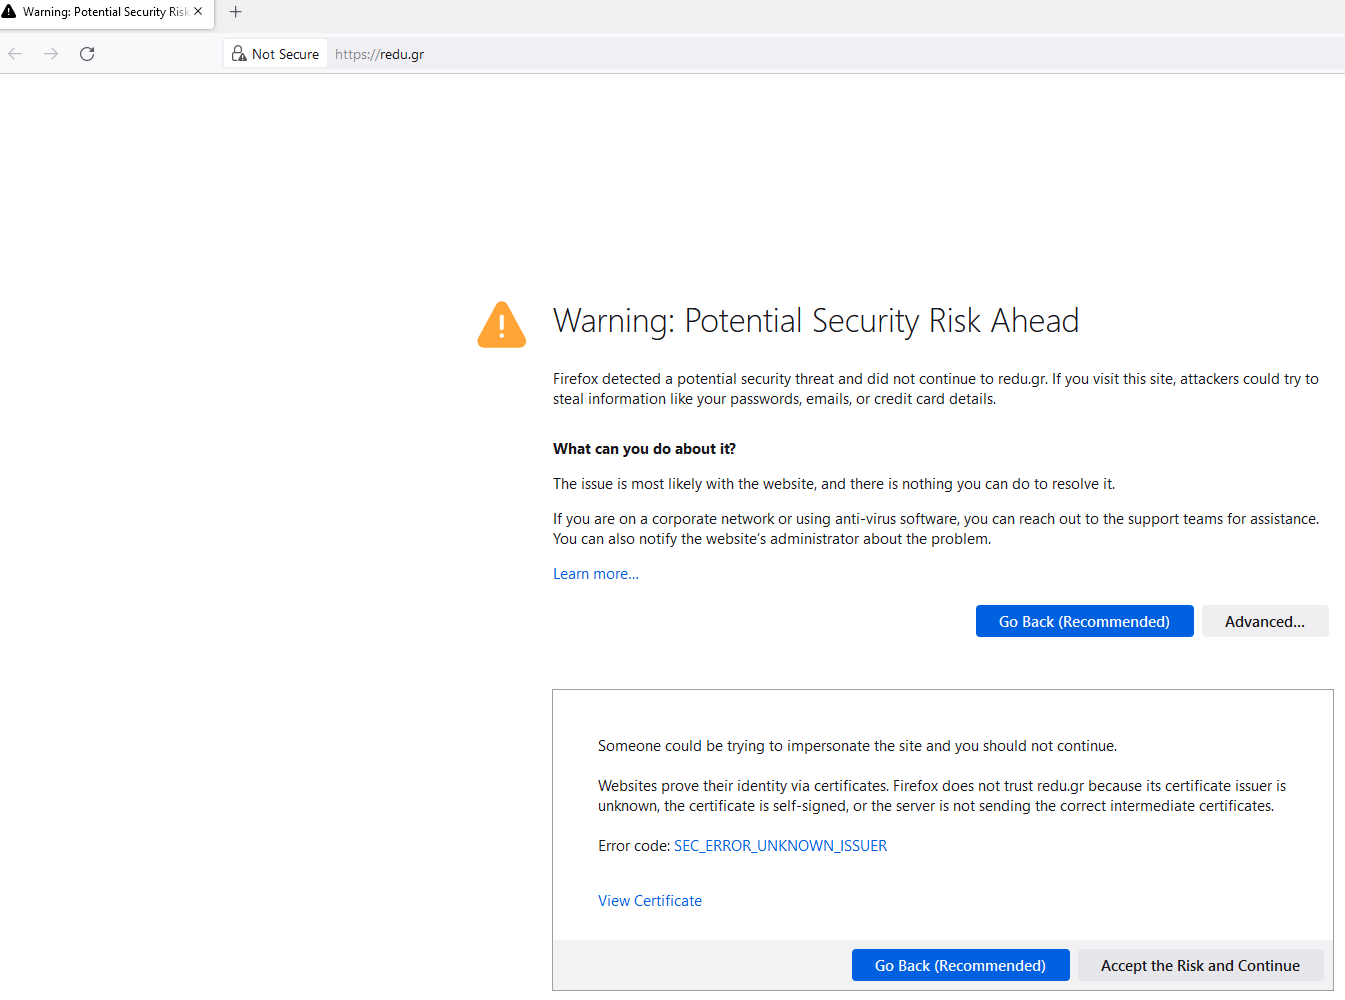This screenshot has width=1345, height=1000.
Task: Click the Not Secure label in the address bar
Action: [285, 54]
